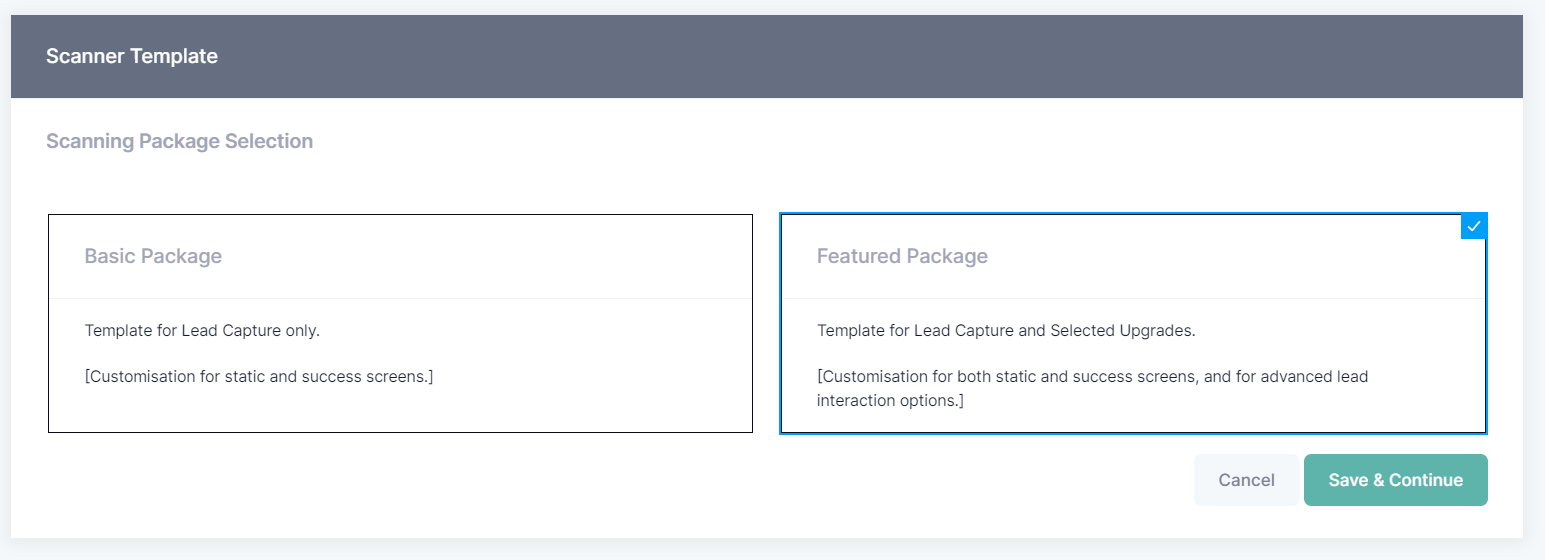The image size is (1545, 560).
Task: Click the Scanning Package Selection heading
Action: click(x=179, y=141)
